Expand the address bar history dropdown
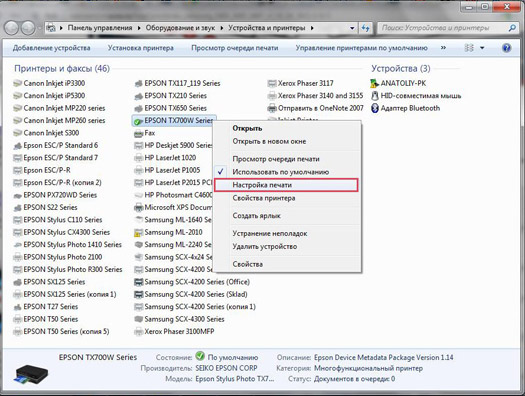This screenshot has width=525, height=396. [352, 28]
